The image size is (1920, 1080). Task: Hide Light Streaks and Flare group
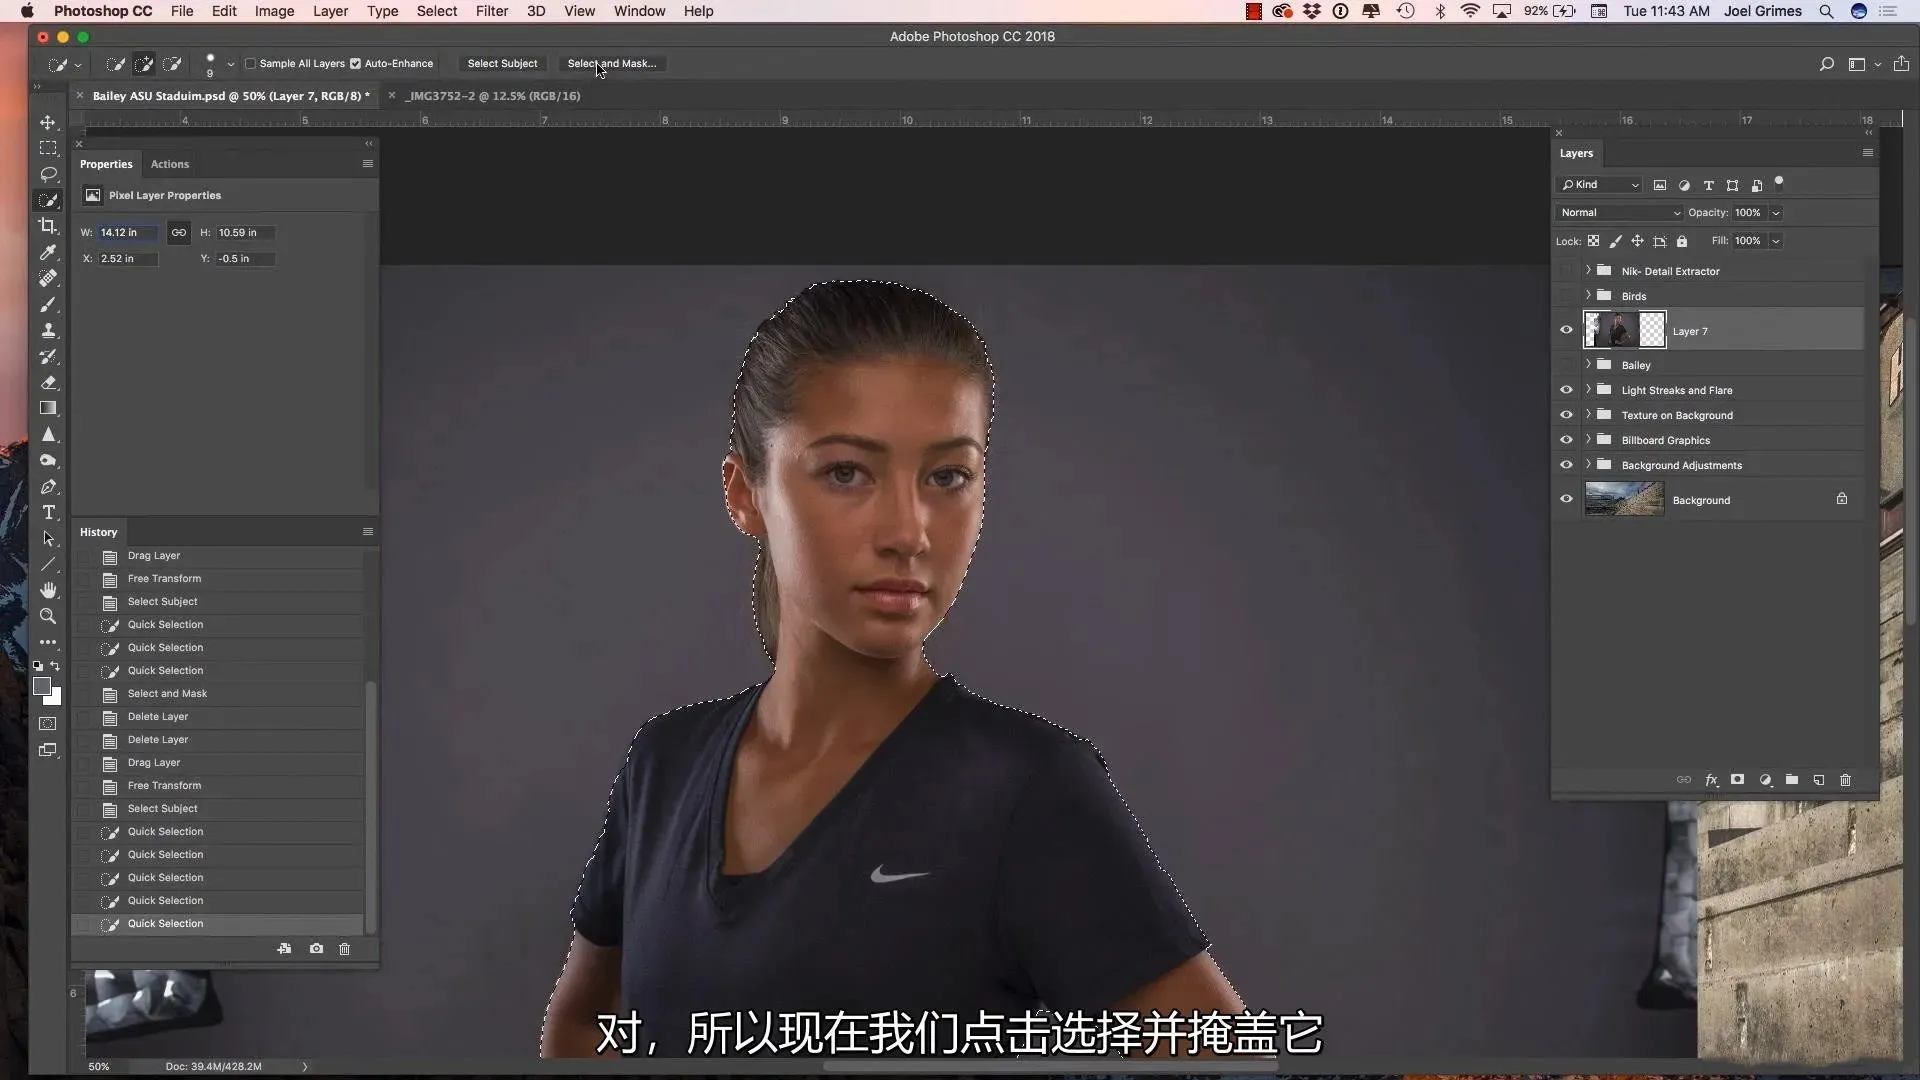[1566, 390]
